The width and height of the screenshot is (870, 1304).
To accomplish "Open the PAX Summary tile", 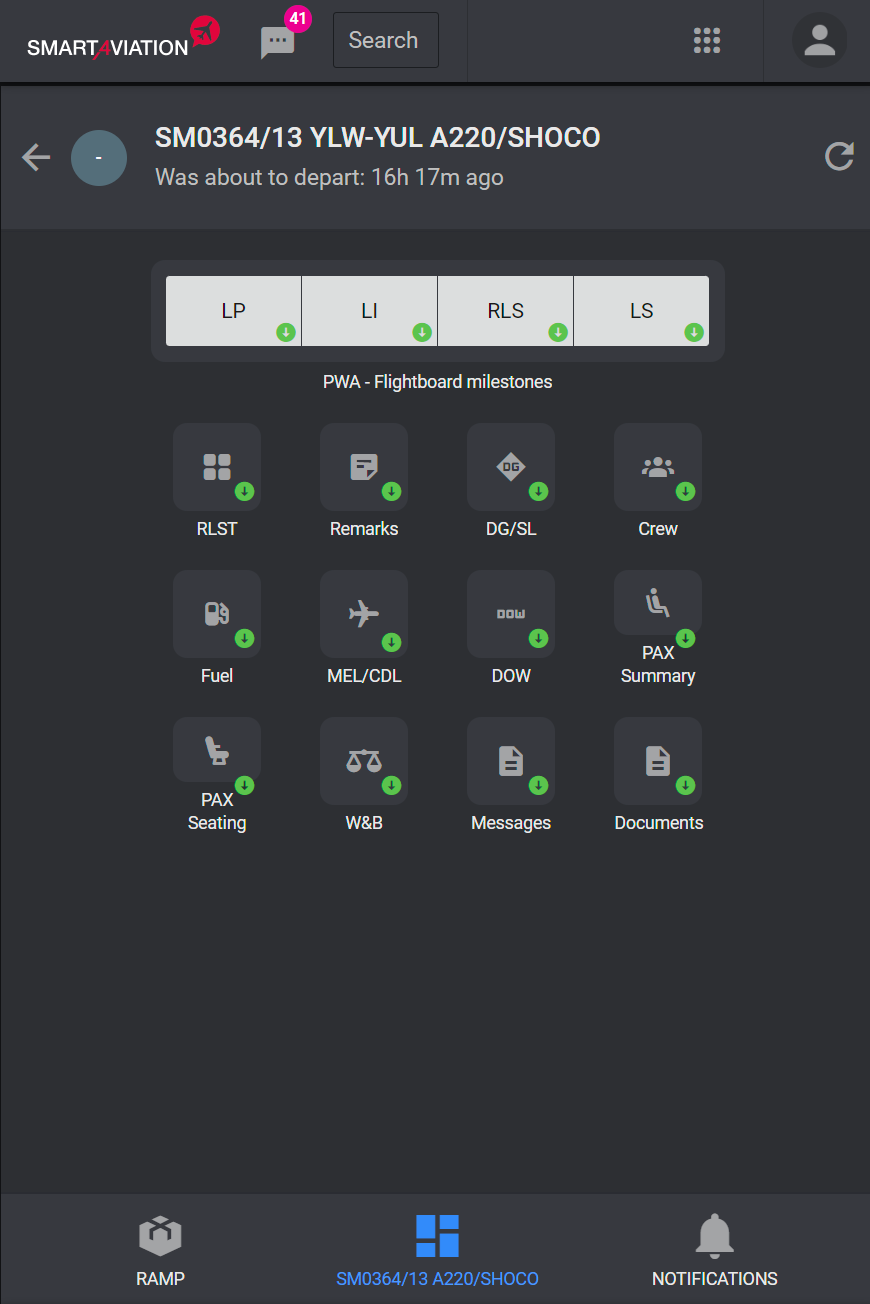I will pos(658,603).
